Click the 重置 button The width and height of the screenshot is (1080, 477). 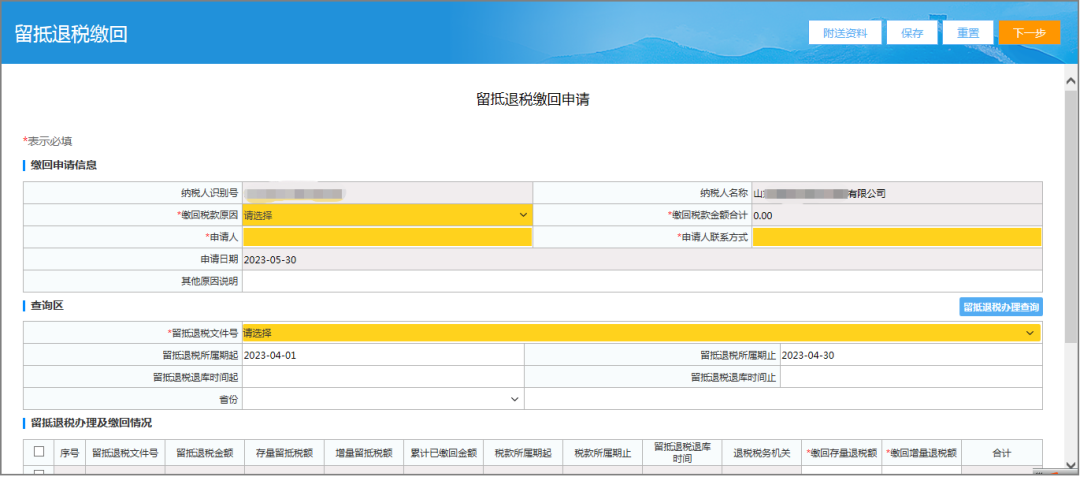pyautogui.click(x=968, y=32)
